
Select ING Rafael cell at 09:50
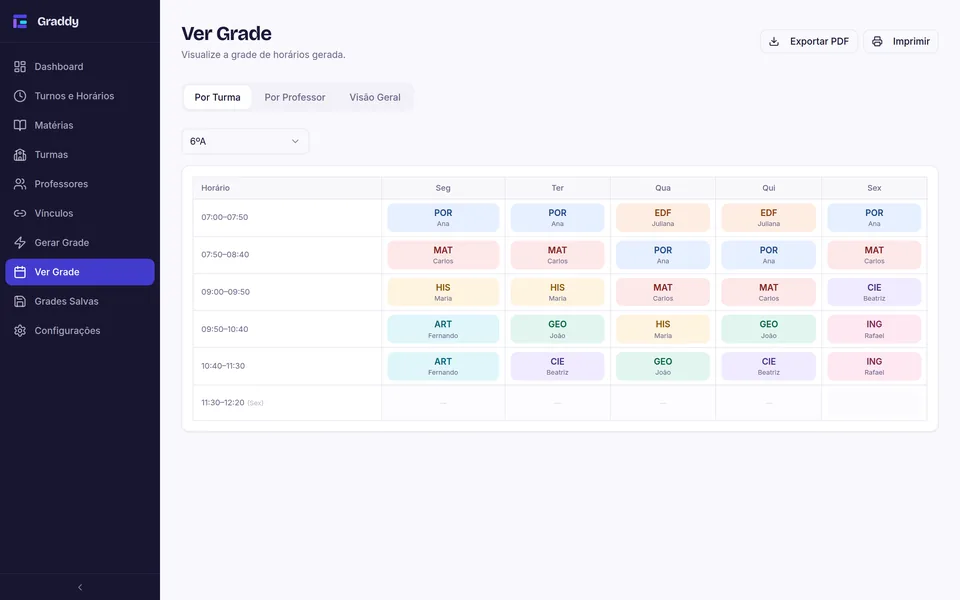point(874,329)
